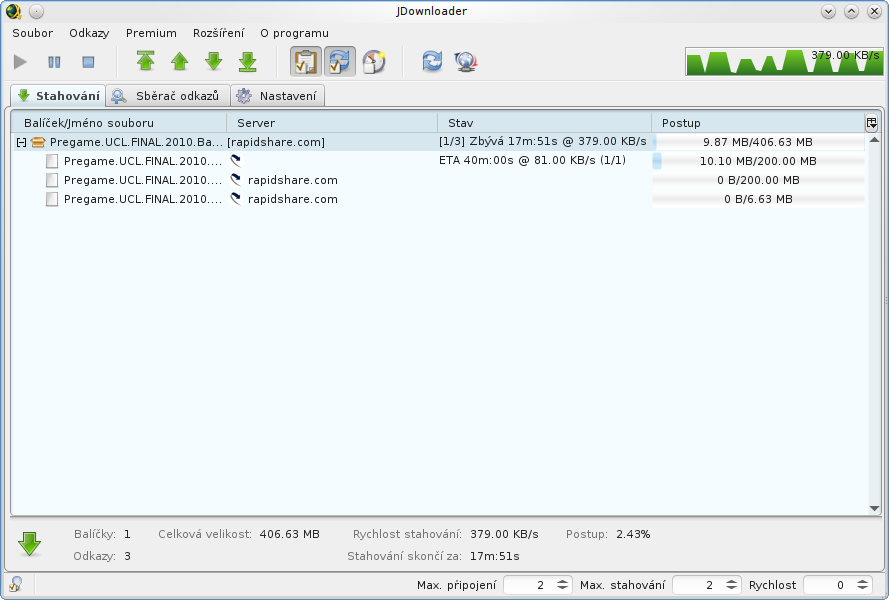Switch to the Nastavení tab
This screenshot has height=600, width=889.
(278, 96)
